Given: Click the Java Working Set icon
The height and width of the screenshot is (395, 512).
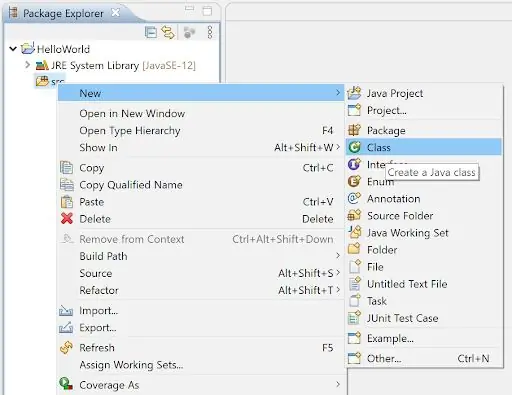Looking at the screenshot, I should [355, 232].
